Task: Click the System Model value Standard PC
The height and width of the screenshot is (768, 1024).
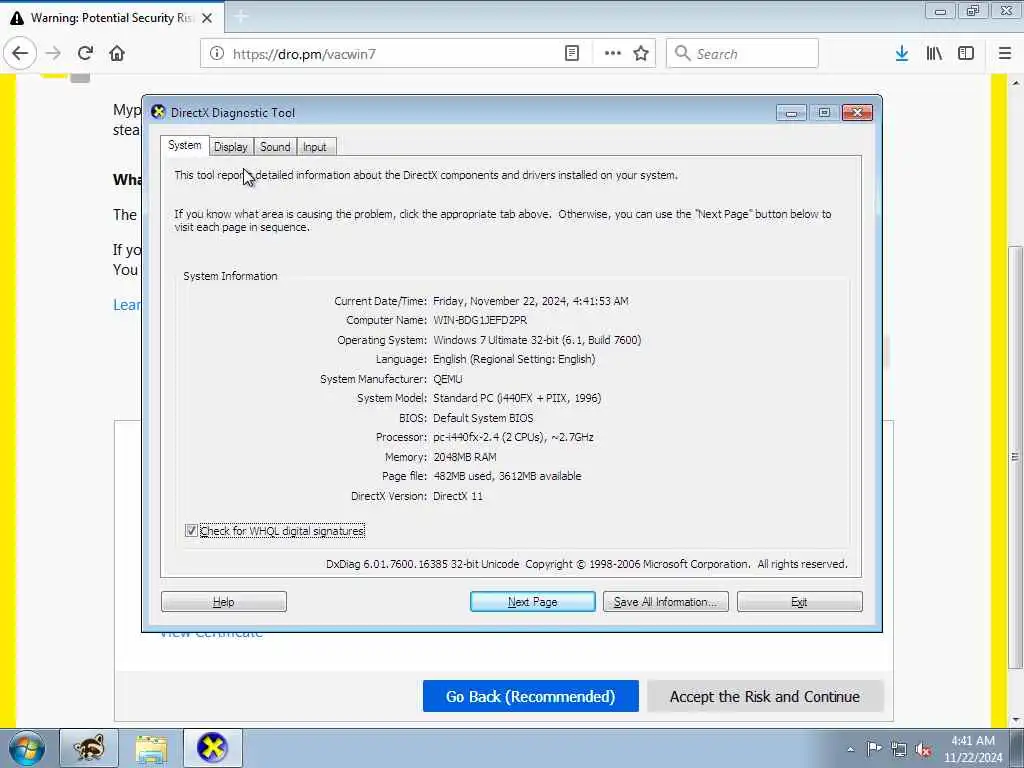Action: pyautogui.click(x=517, y=398)
